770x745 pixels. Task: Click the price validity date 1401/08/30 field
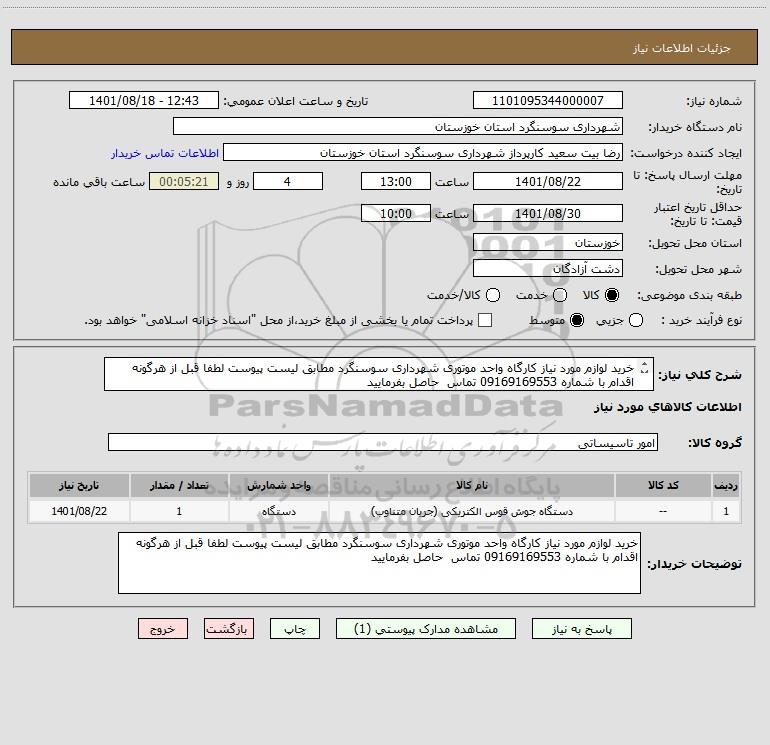coord(548,213)
